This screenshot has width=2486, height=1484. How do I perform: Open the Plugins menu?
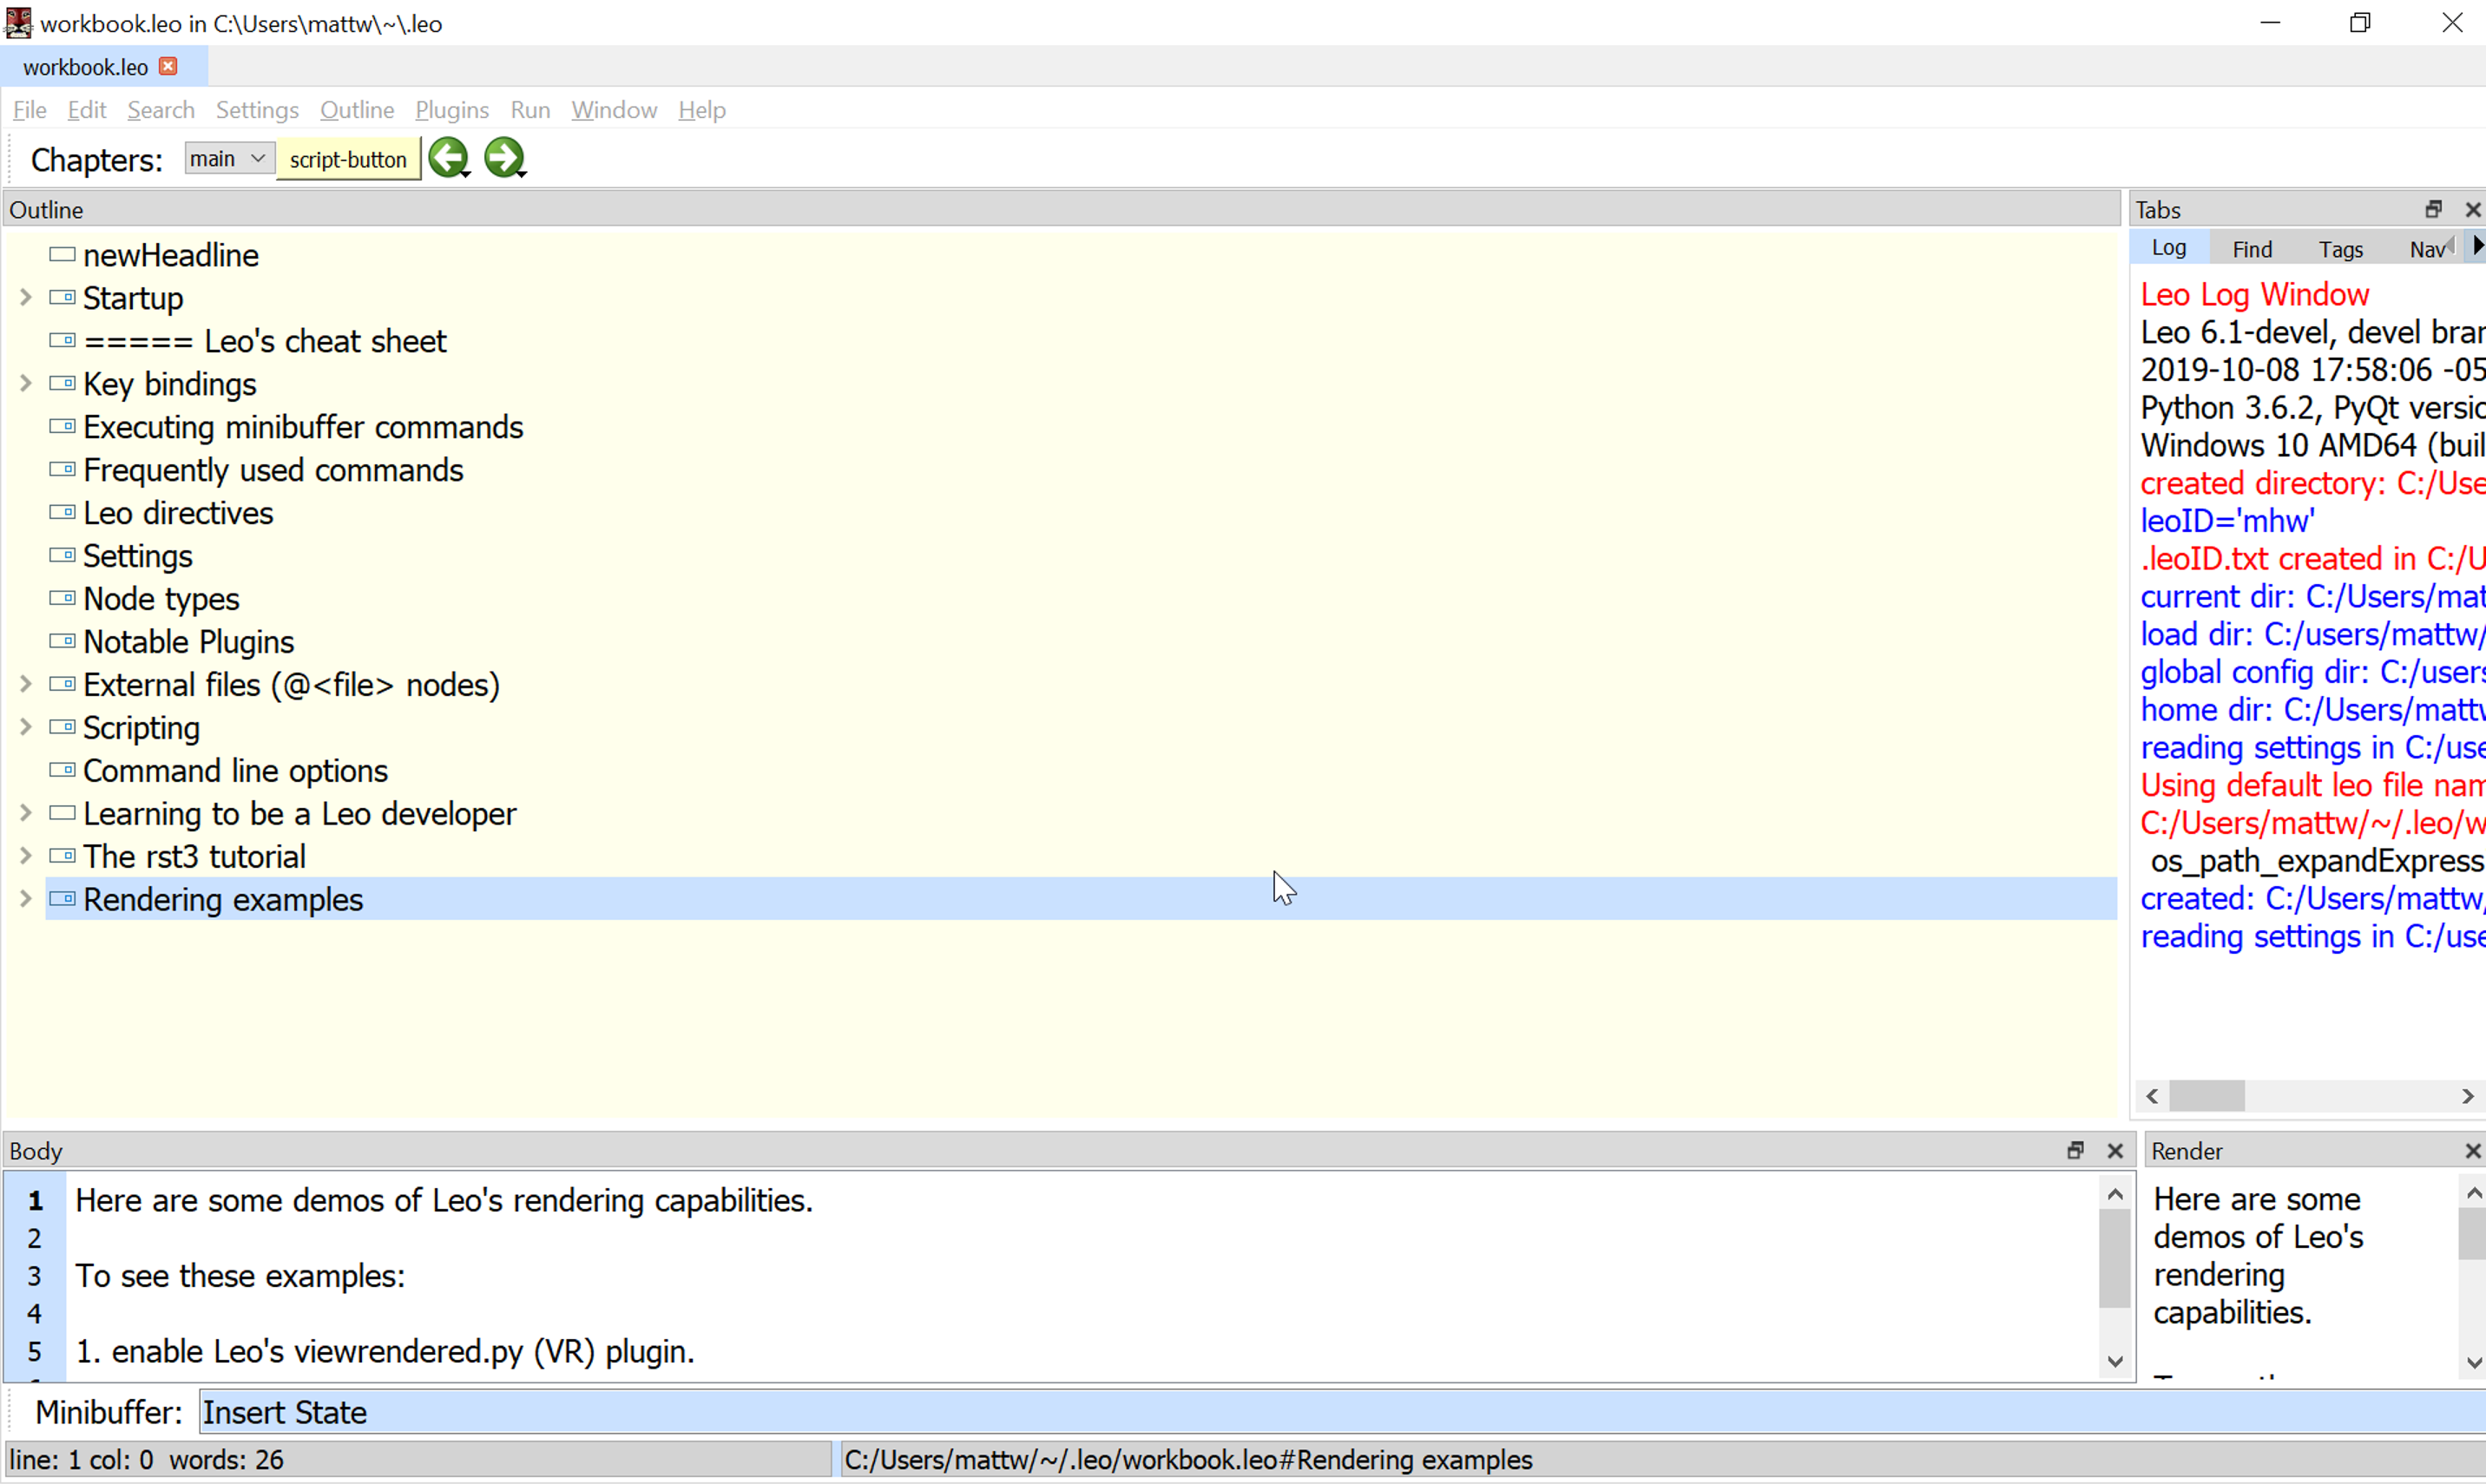point(451,110)
